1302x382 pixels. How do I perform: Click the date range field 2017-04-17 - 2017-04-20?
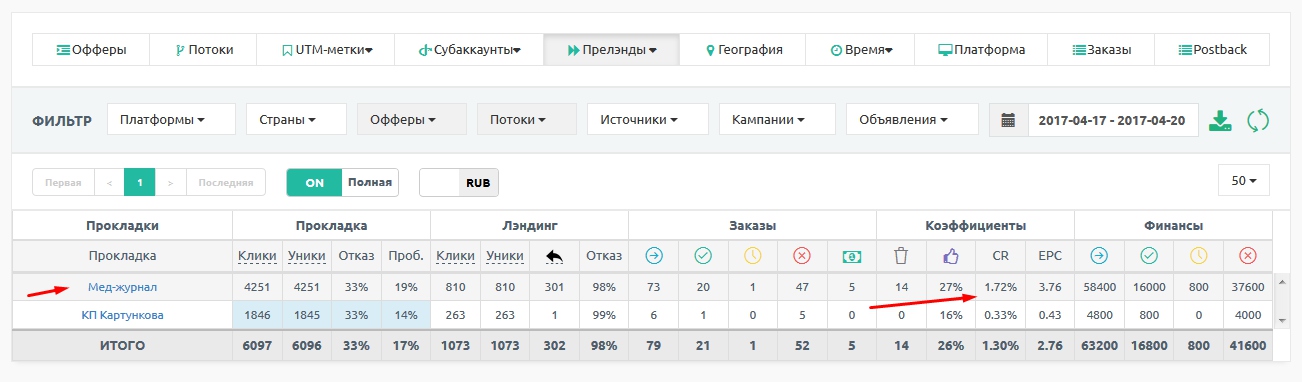pyautogui.click(x=1112, y=120)
